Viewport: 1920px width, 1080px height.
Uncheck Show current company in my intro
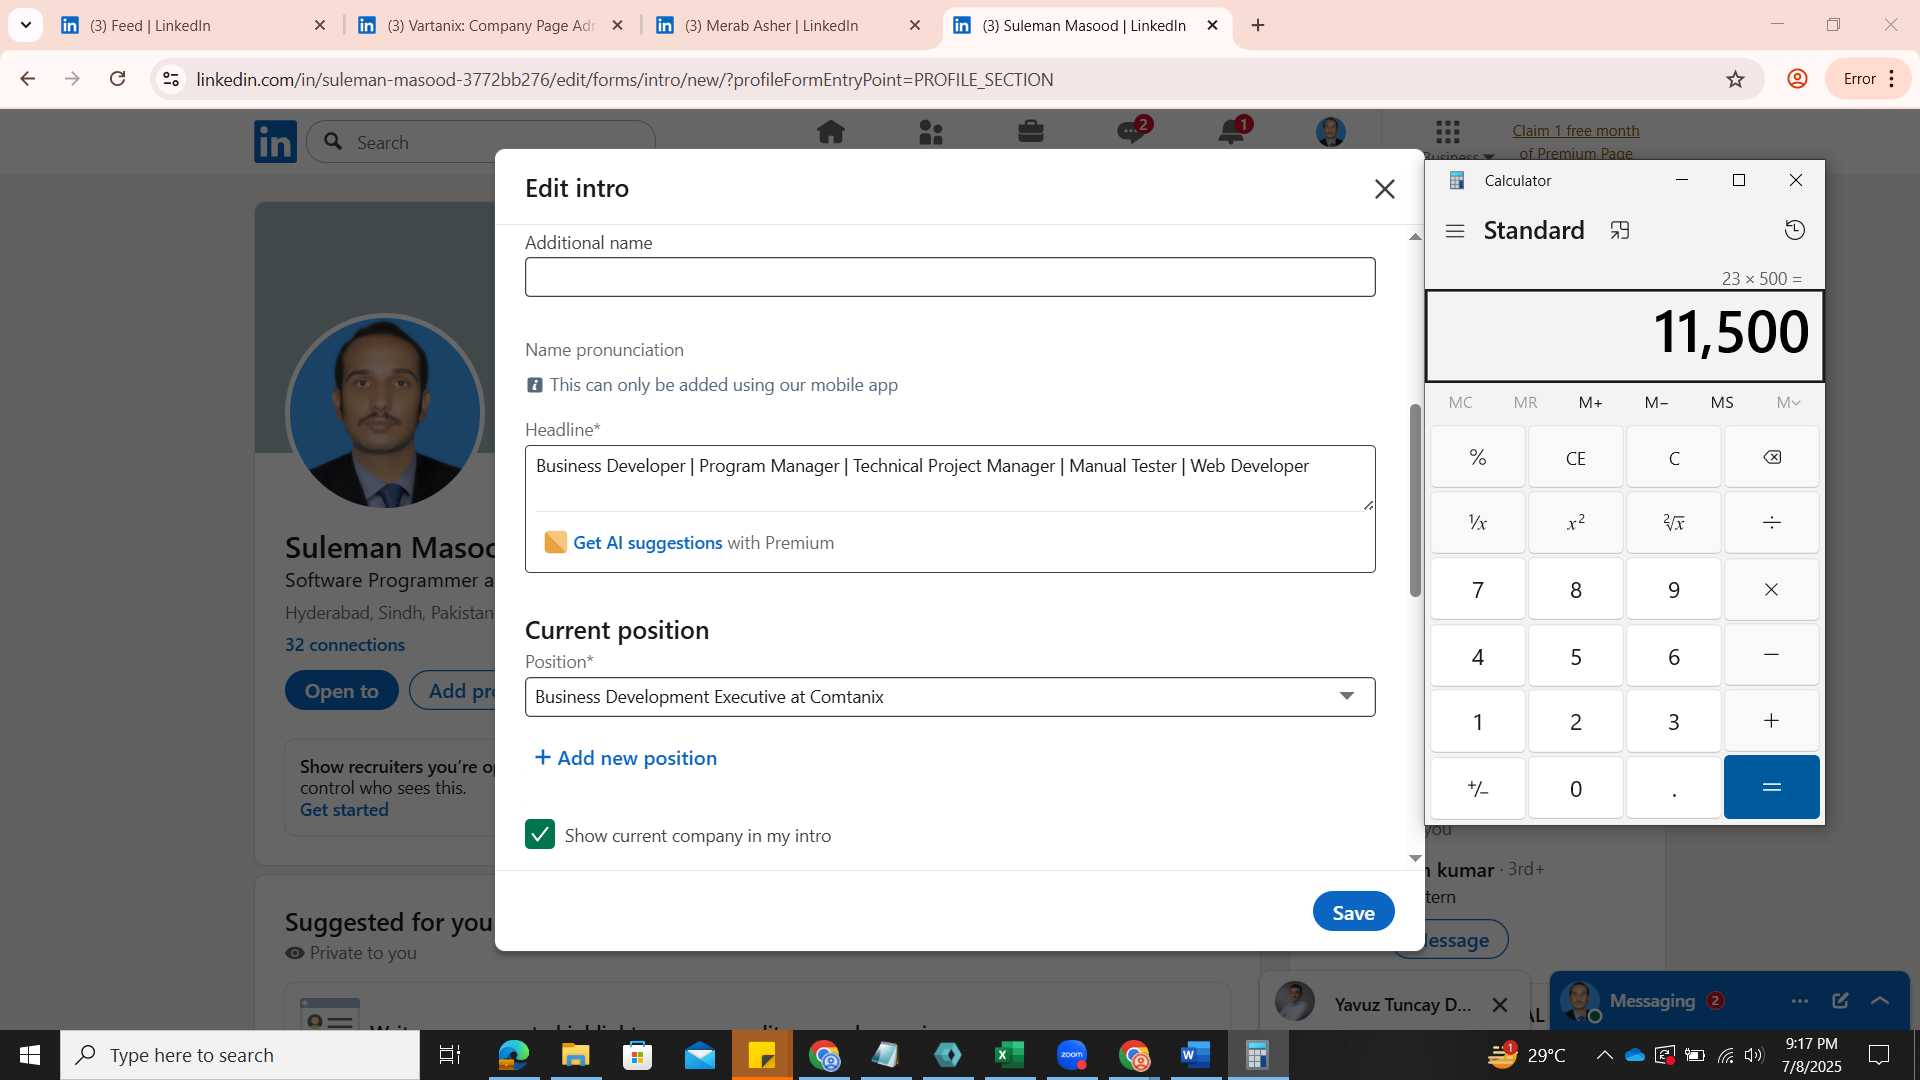point(540,834)
